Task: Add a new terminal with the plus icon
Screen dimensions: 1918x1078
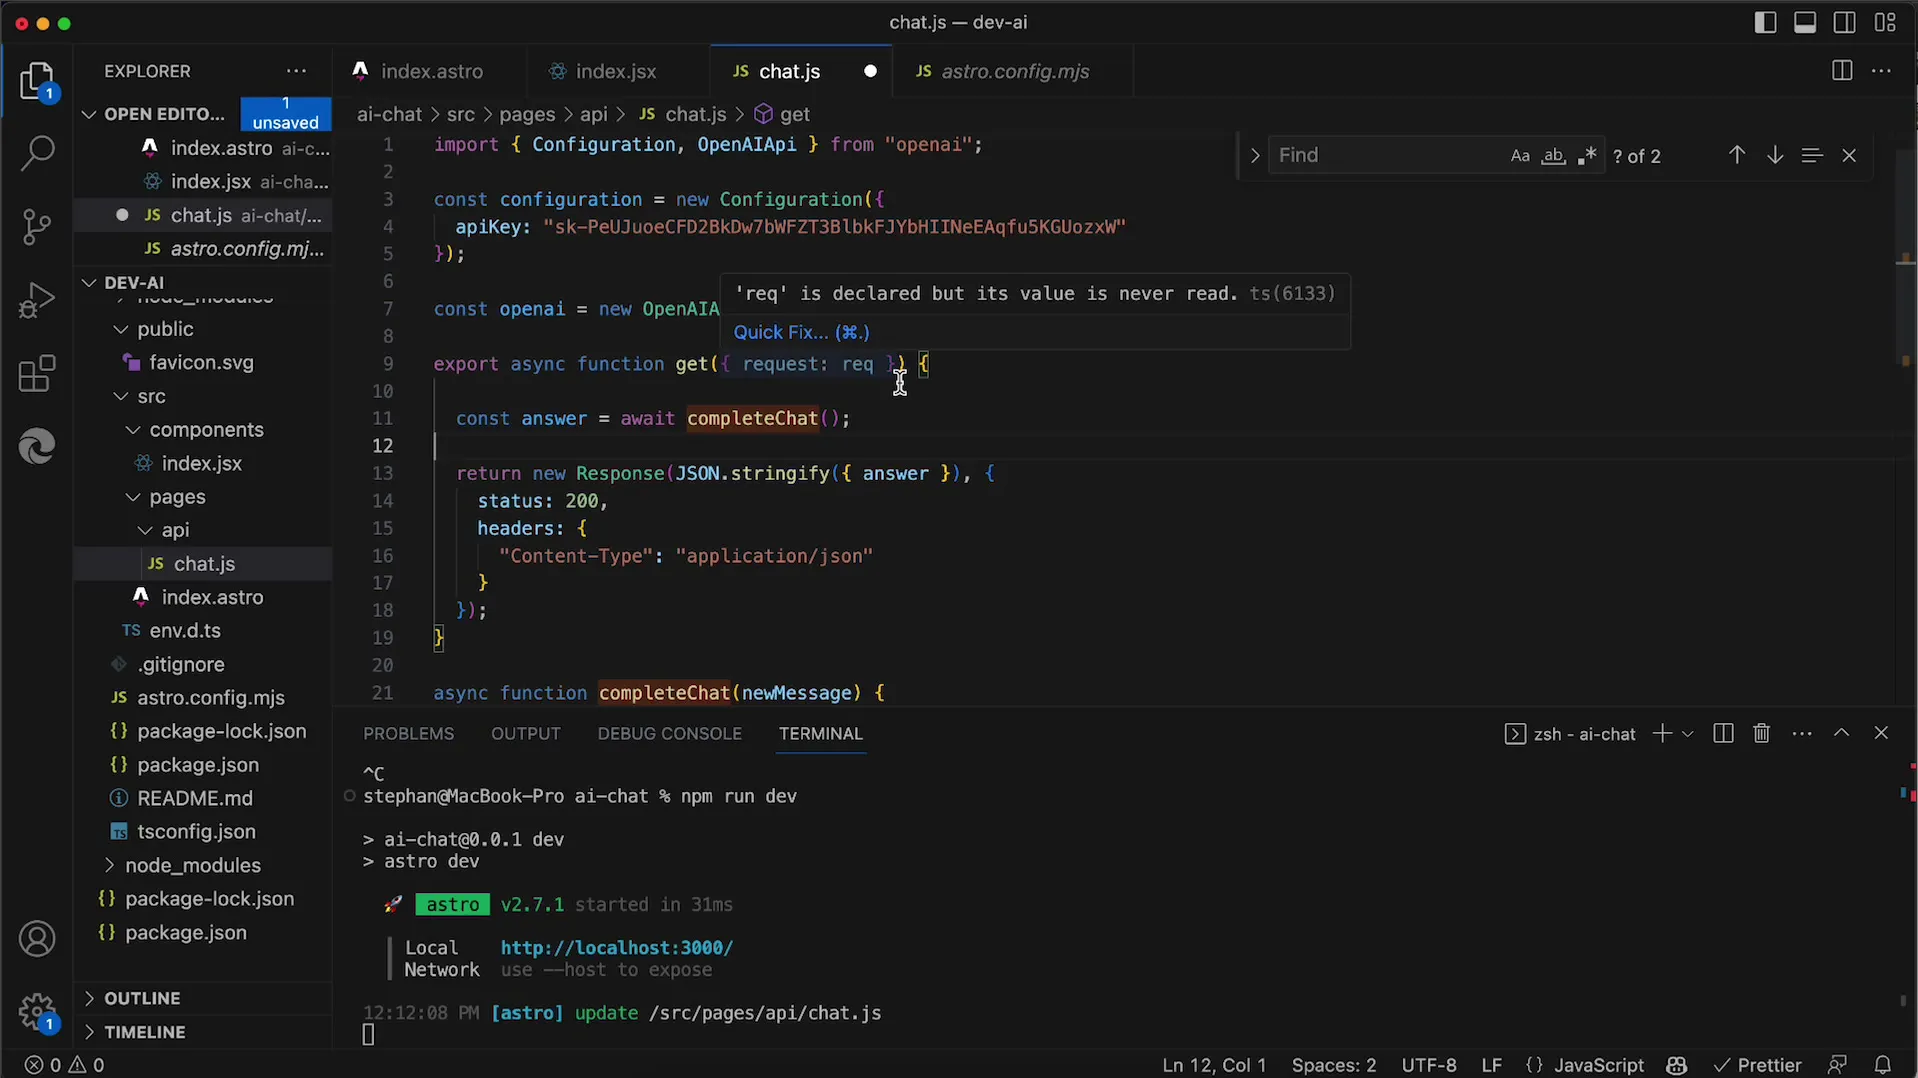Action: click(1662, 733)
